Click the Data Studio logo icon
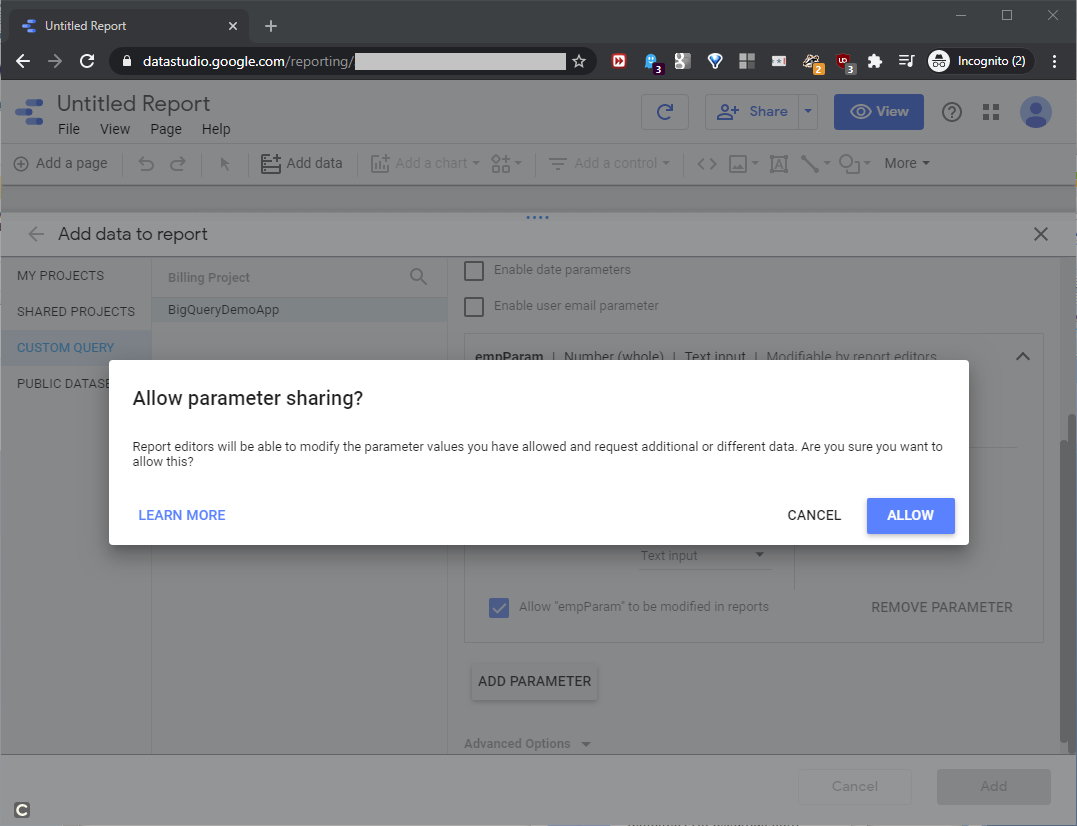1077x826 pixels. (29, 111)
